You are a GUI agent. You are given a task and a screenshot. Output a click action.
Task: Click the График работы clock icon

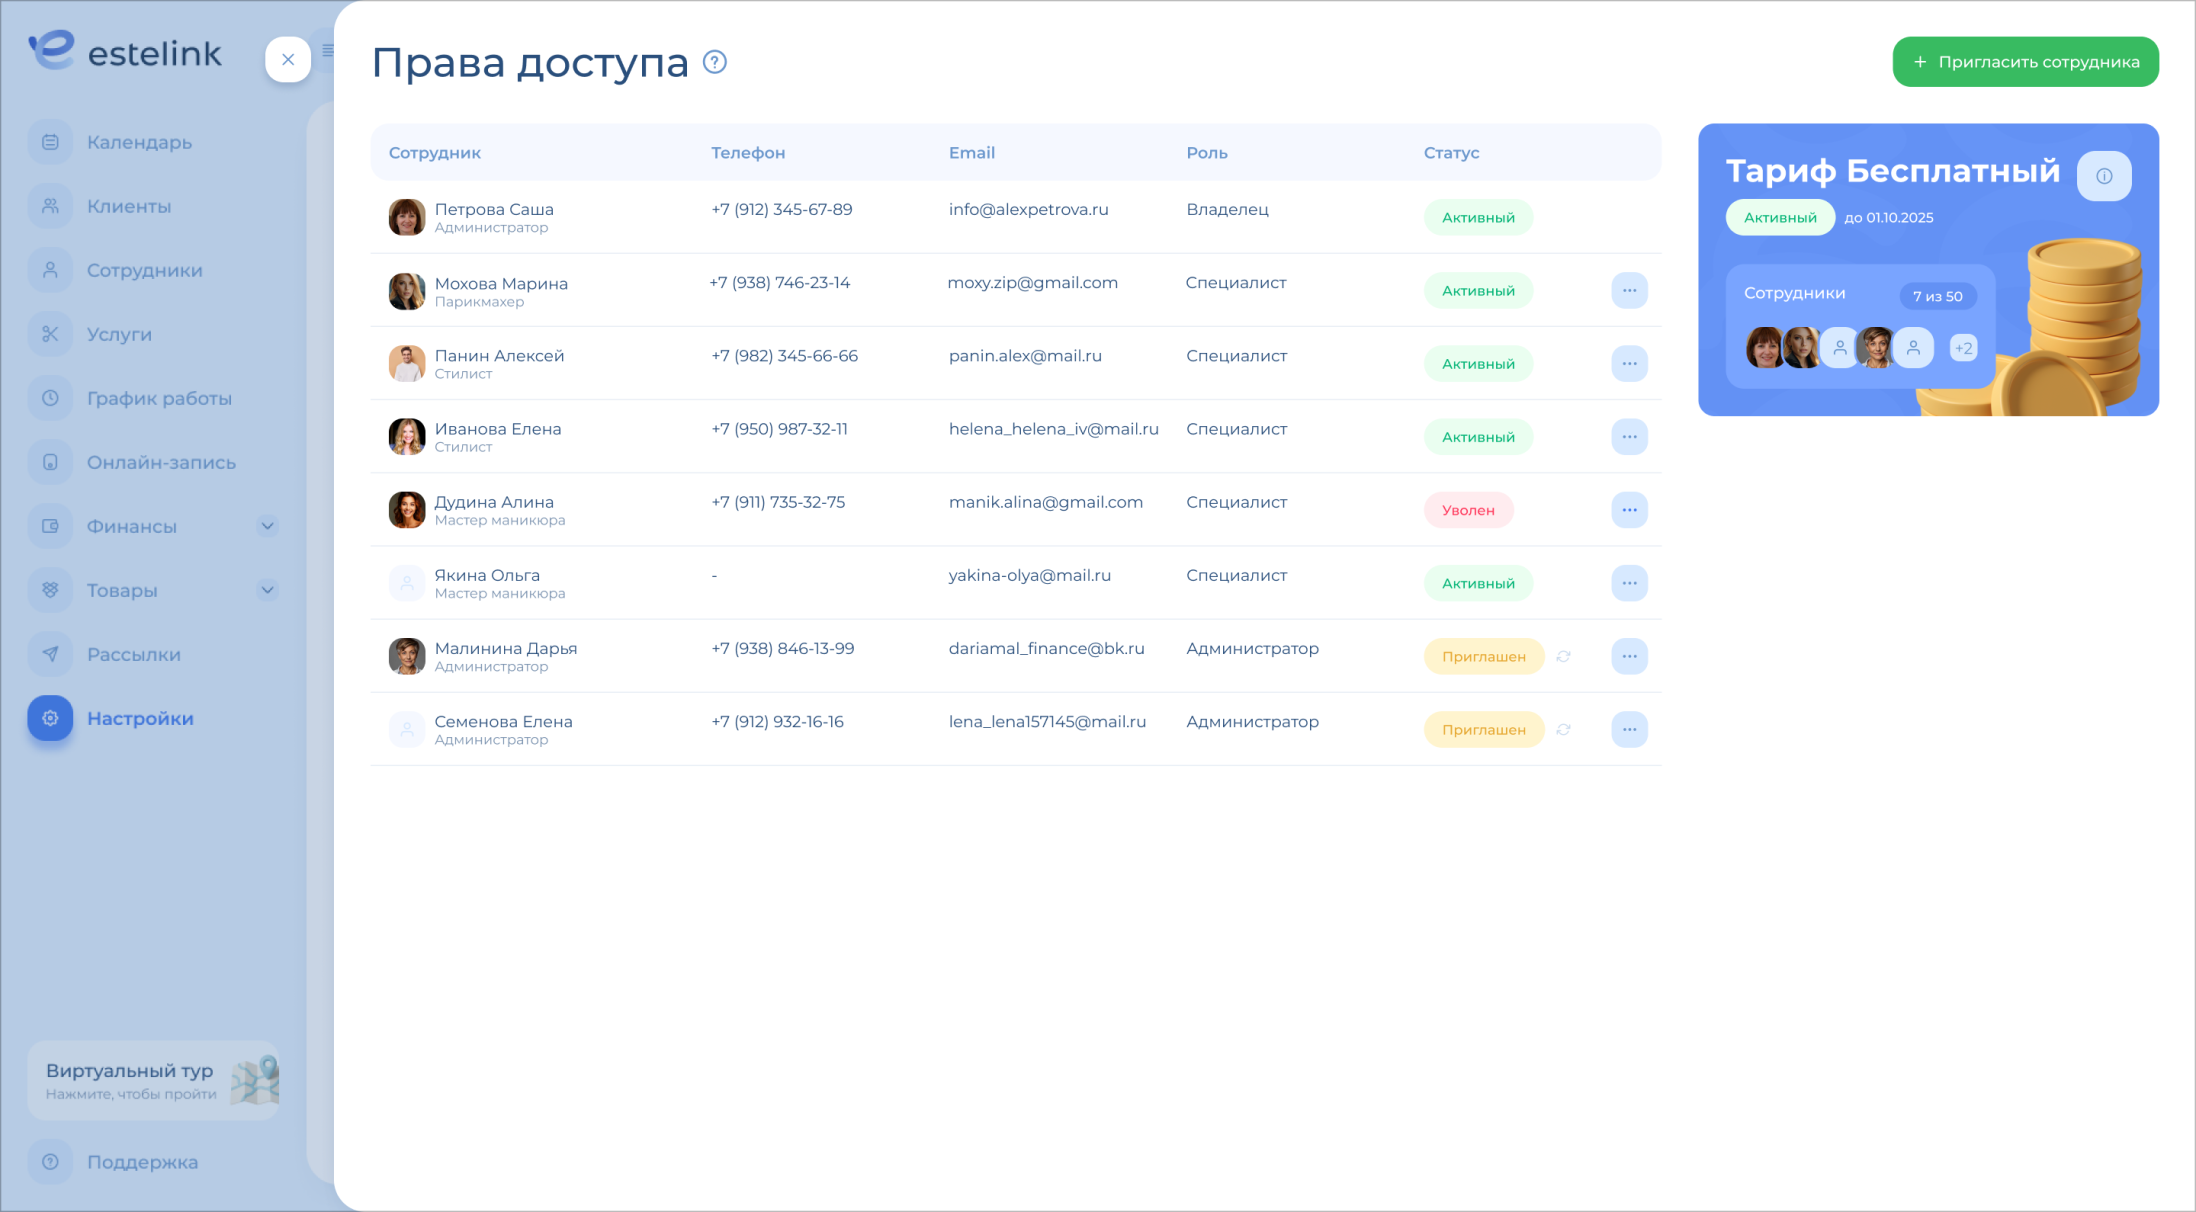point(50,398)
